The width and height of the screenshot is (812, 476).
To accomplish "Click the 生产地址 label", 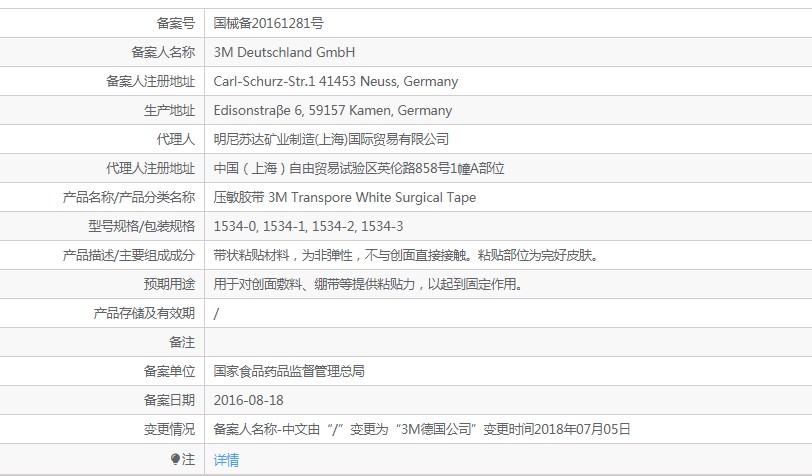I will (x=169, y=110).
